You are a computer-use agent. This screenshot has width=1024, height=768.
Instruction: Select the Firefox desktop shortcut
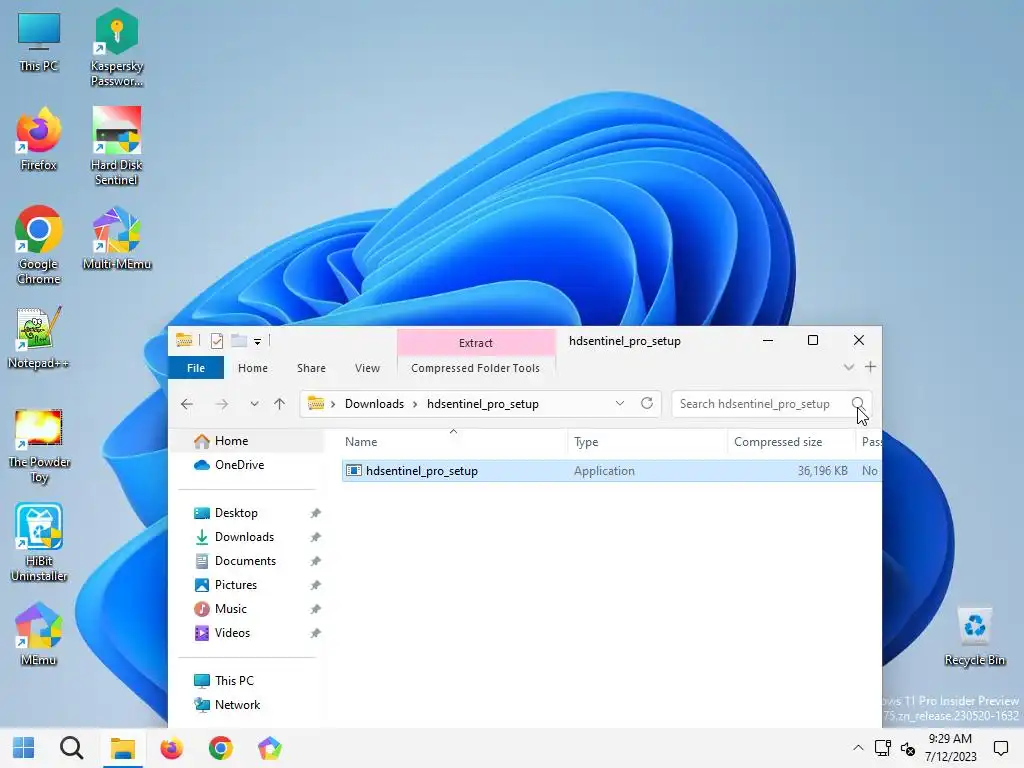click(x=39, y=139)
